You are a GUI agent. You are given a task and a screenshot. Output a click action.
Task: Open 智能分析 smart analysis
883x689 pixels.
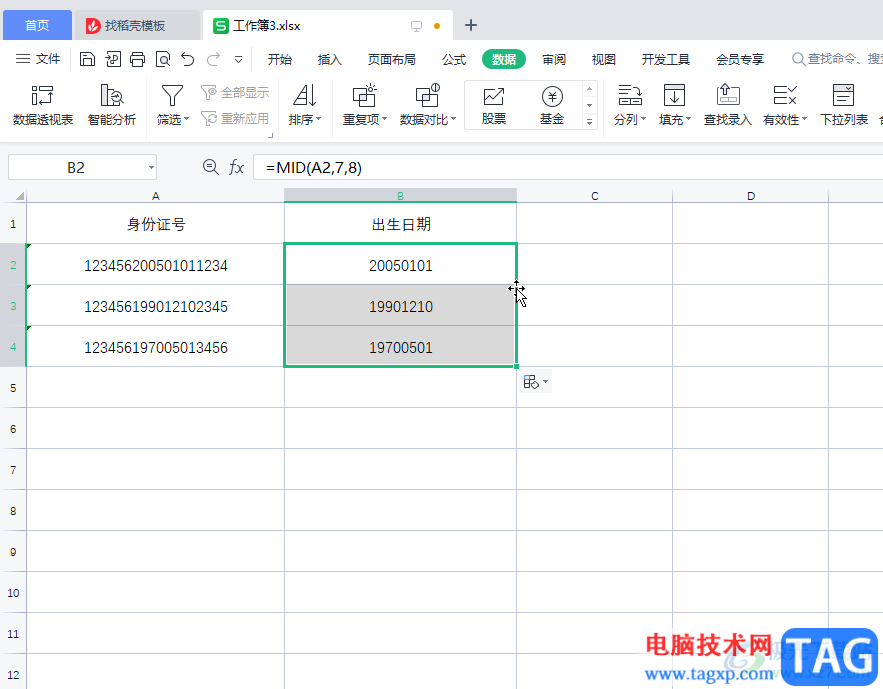tap(112, 105)
